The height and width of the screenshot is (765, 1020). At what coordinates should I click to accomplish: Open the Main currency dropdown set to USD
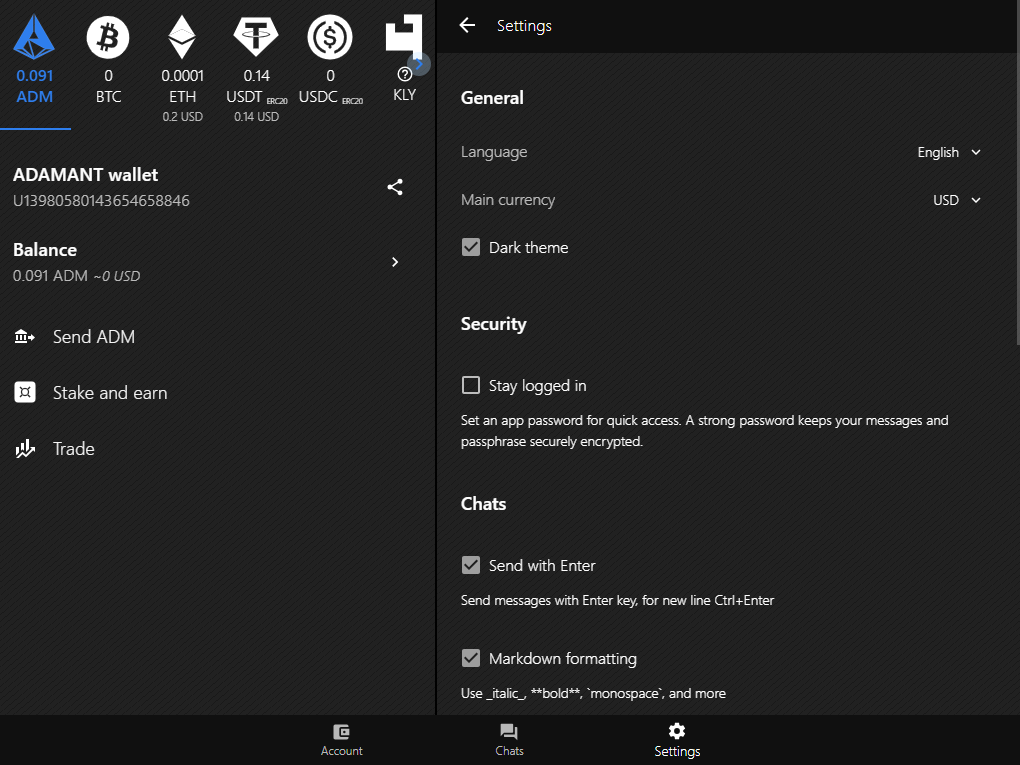(956, 200)
